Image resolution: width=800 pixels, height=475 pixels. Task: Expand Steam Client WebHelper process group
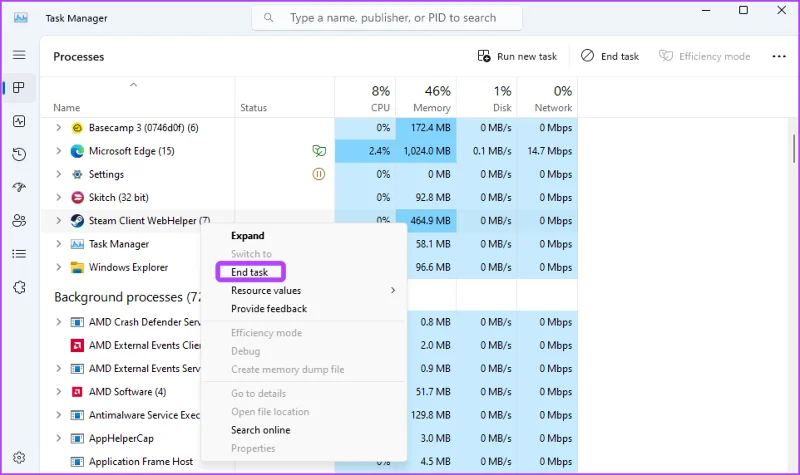tap(58, 221)
